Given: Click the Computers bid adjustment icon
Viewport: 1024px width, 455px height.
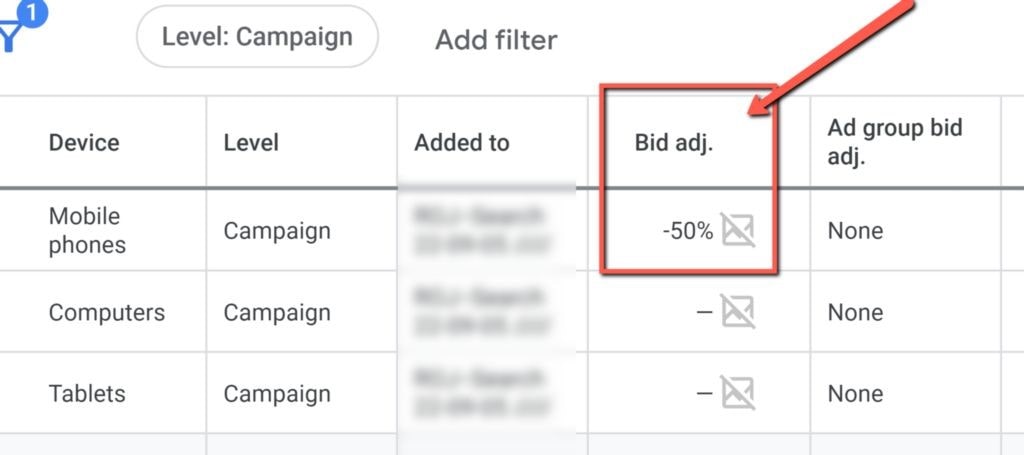Looking at the screenshot, I should coord(738,311).
